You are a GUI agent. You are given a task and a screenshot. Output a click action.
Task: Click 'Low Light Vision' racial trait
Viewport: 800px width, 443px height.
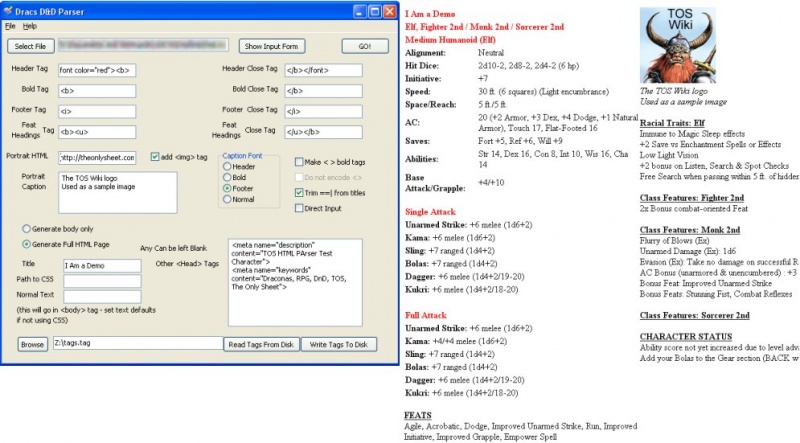point(669,155)
